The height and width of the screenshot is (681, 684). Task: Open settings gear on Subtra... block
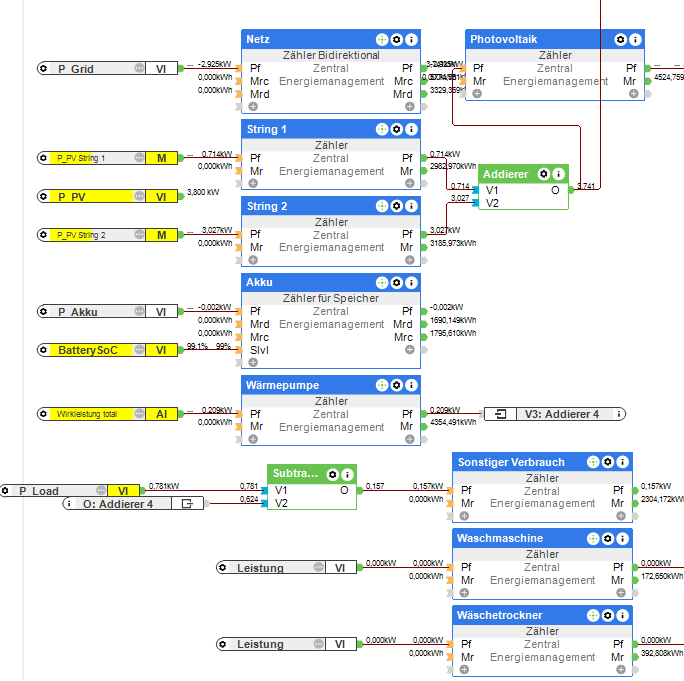pyautogui.click(x=332, y=474)
